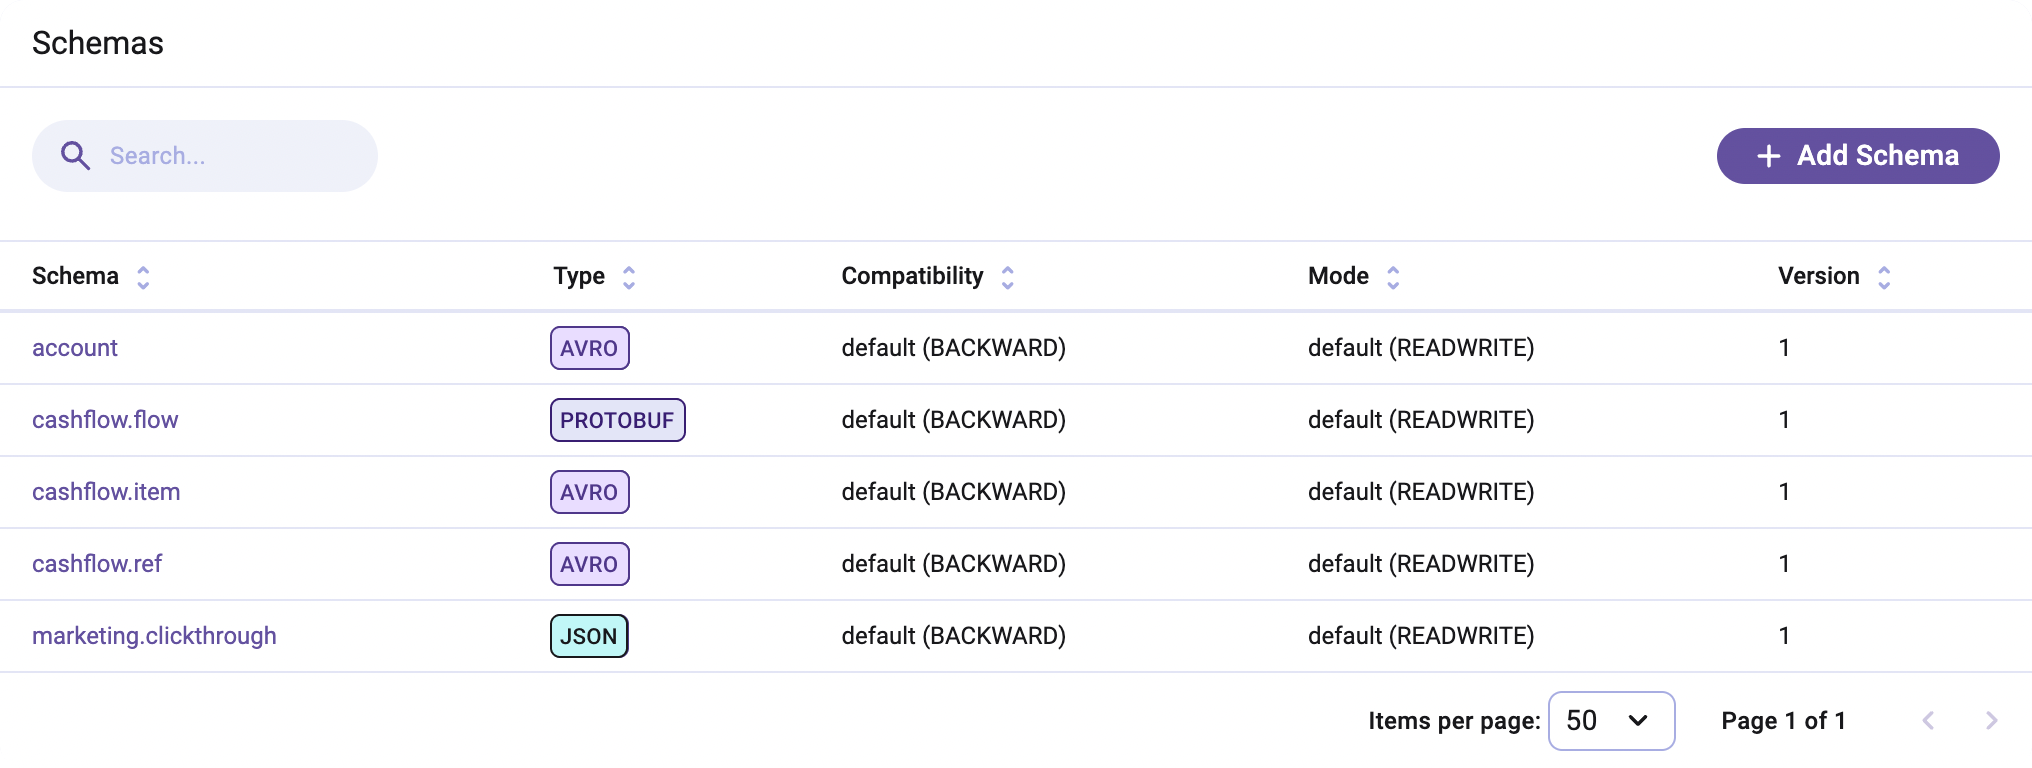The width and height of the screenshot is (2032, 768).
Task: Click the plus icon on Add Schema
Action: pyautogui.click(x=1769, y=156)
